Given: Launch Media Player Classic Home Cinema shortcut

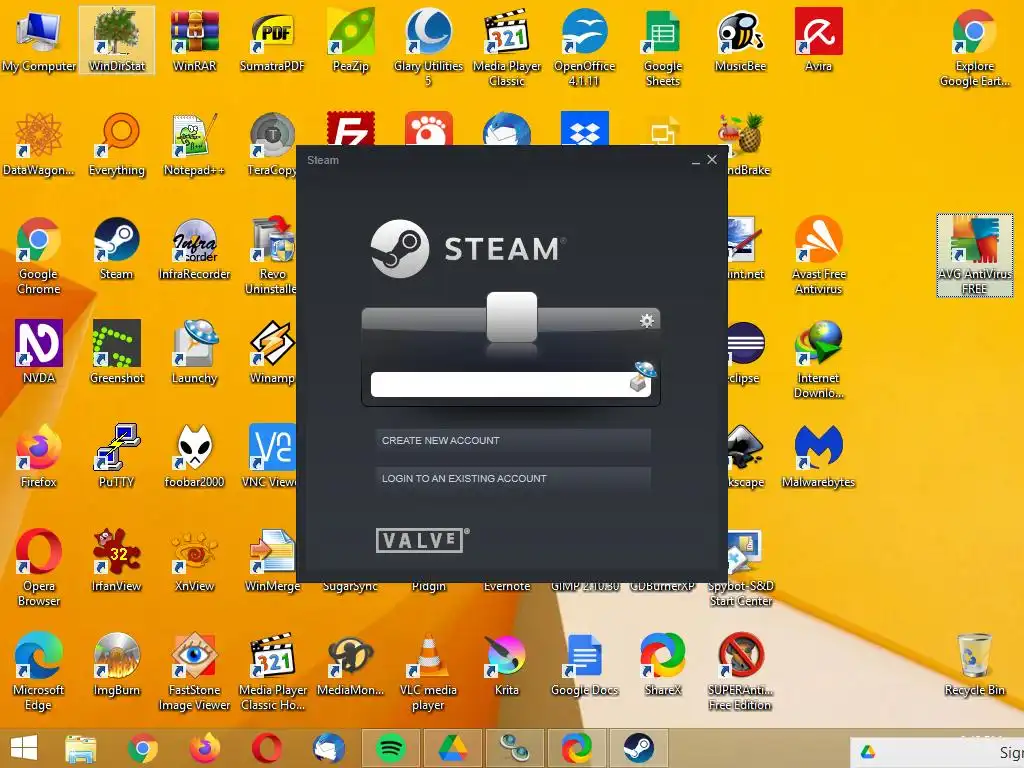Looking at the screenshot, I should click(x=272, y=671).
